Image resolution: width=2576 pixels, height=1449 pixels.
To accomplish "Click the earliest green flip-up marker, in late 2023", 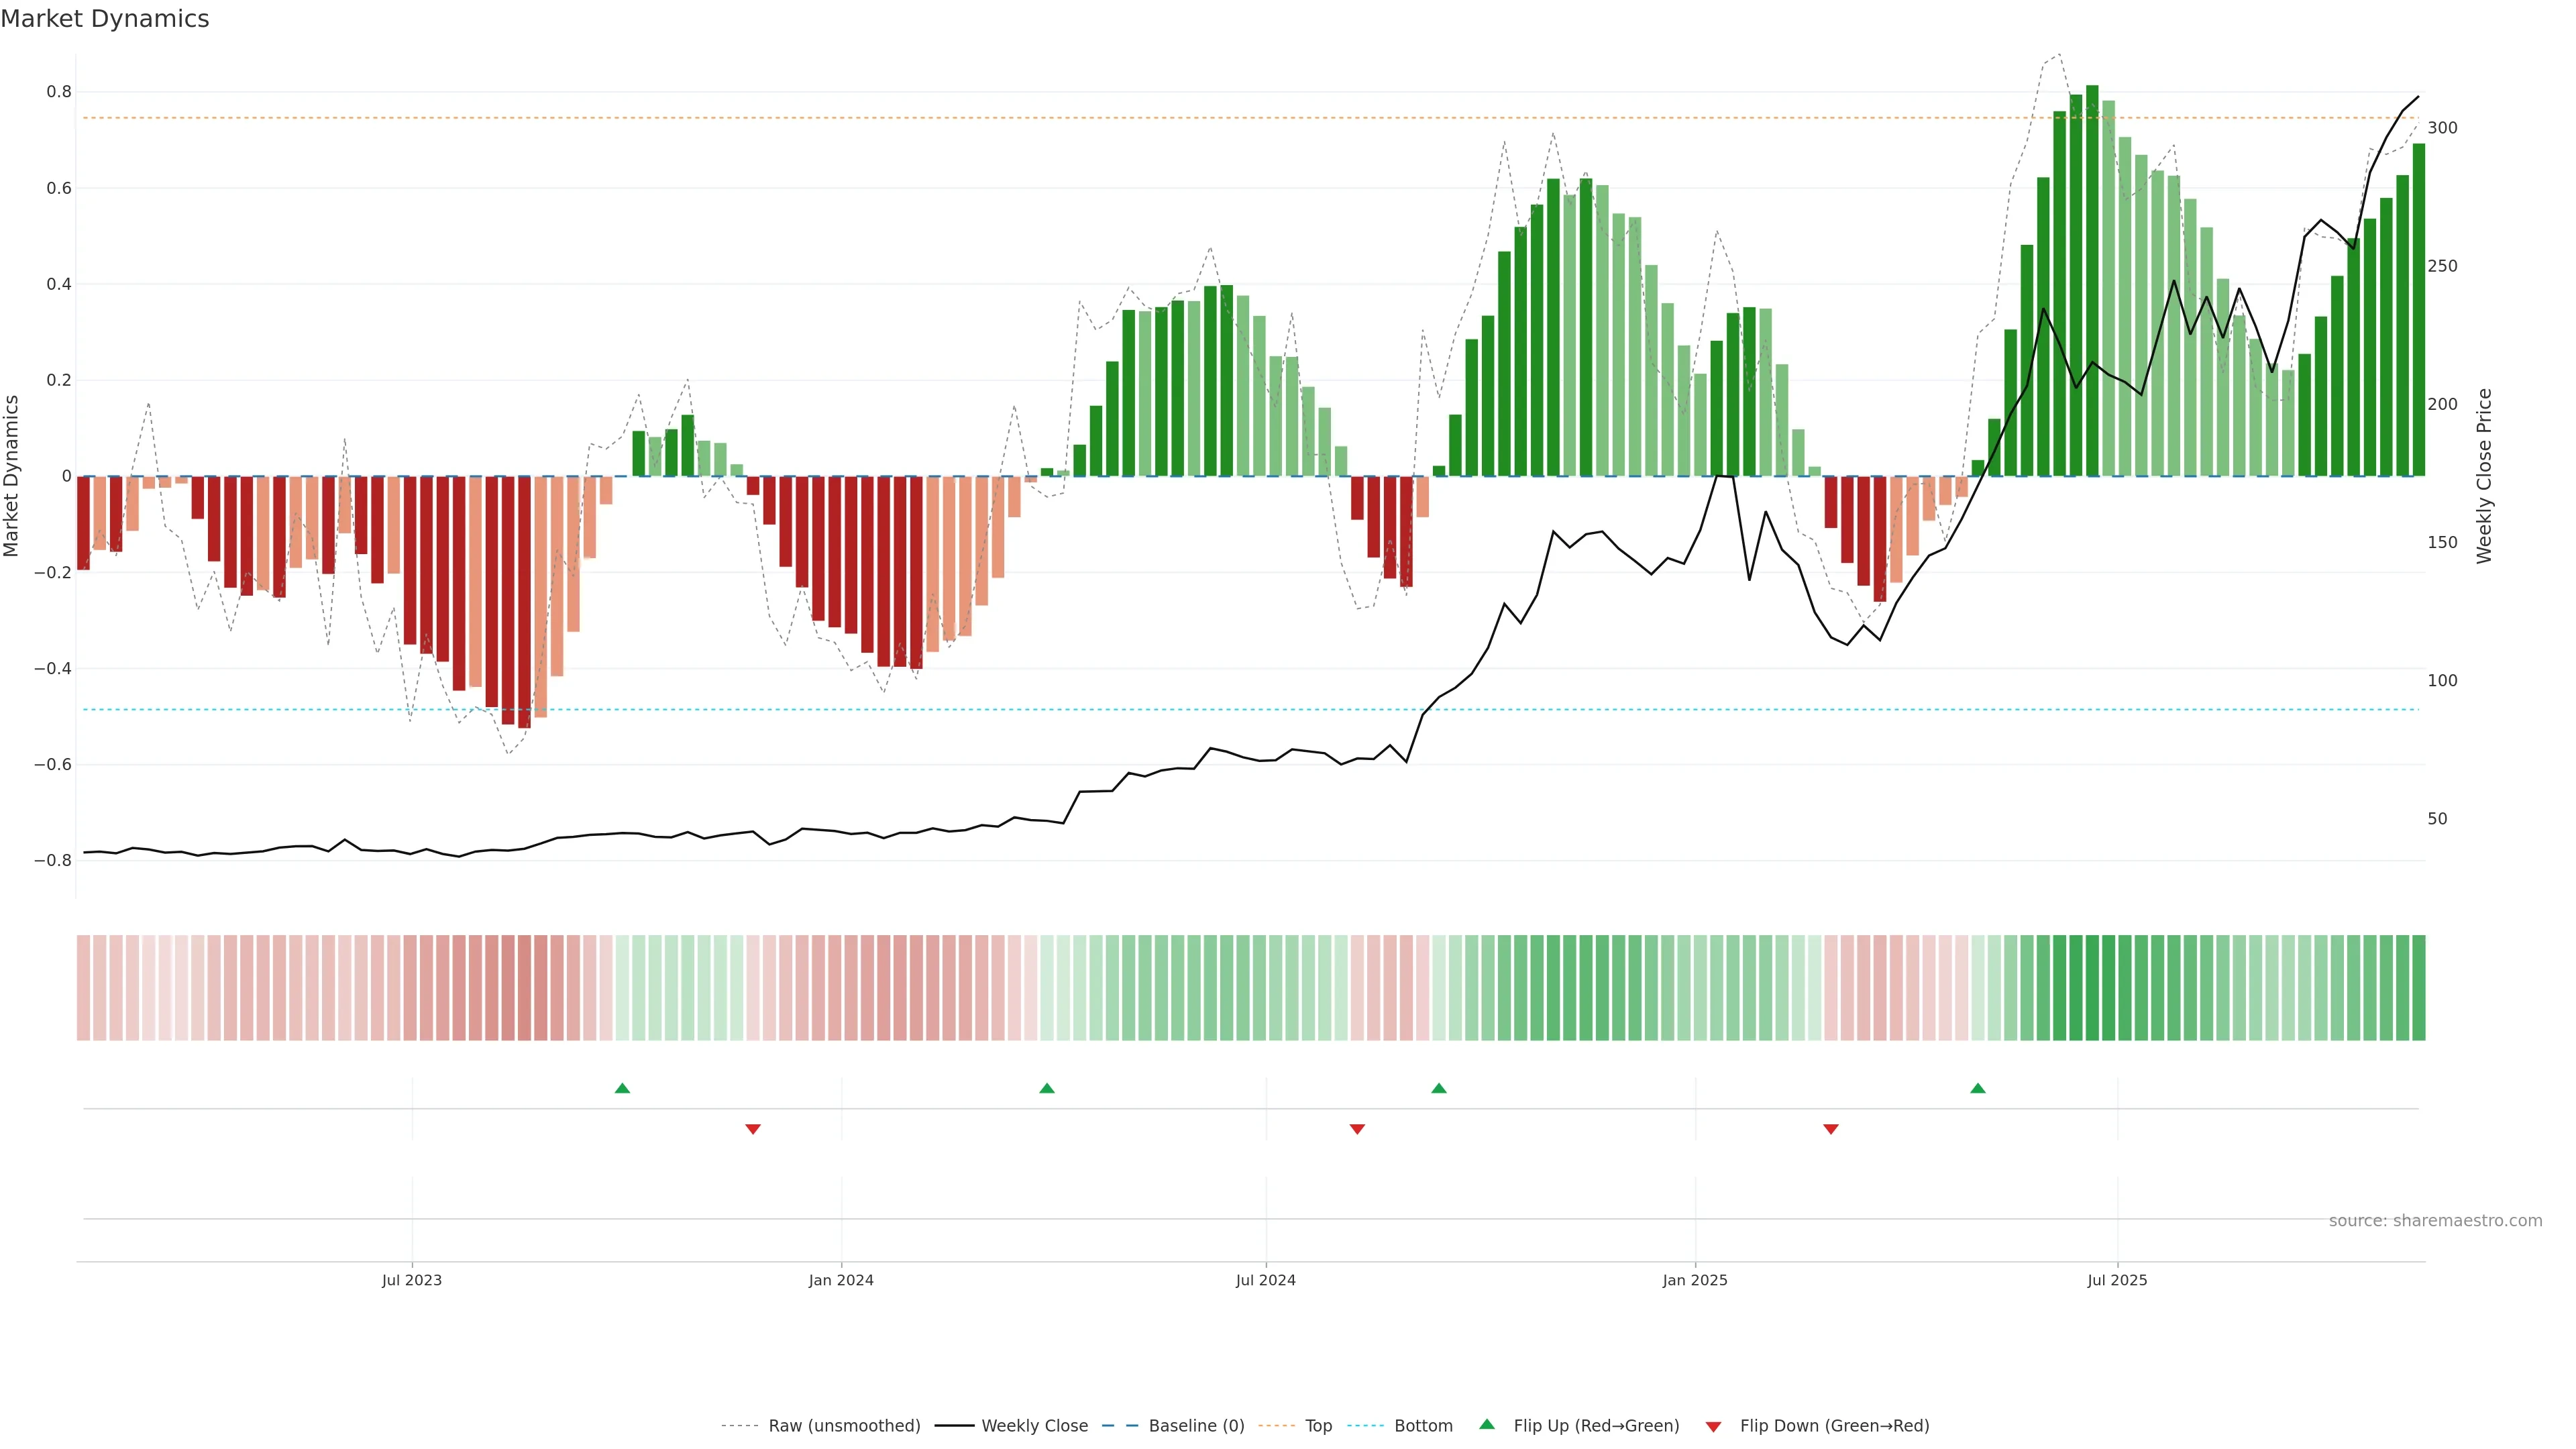I will tap(622, 1088).
